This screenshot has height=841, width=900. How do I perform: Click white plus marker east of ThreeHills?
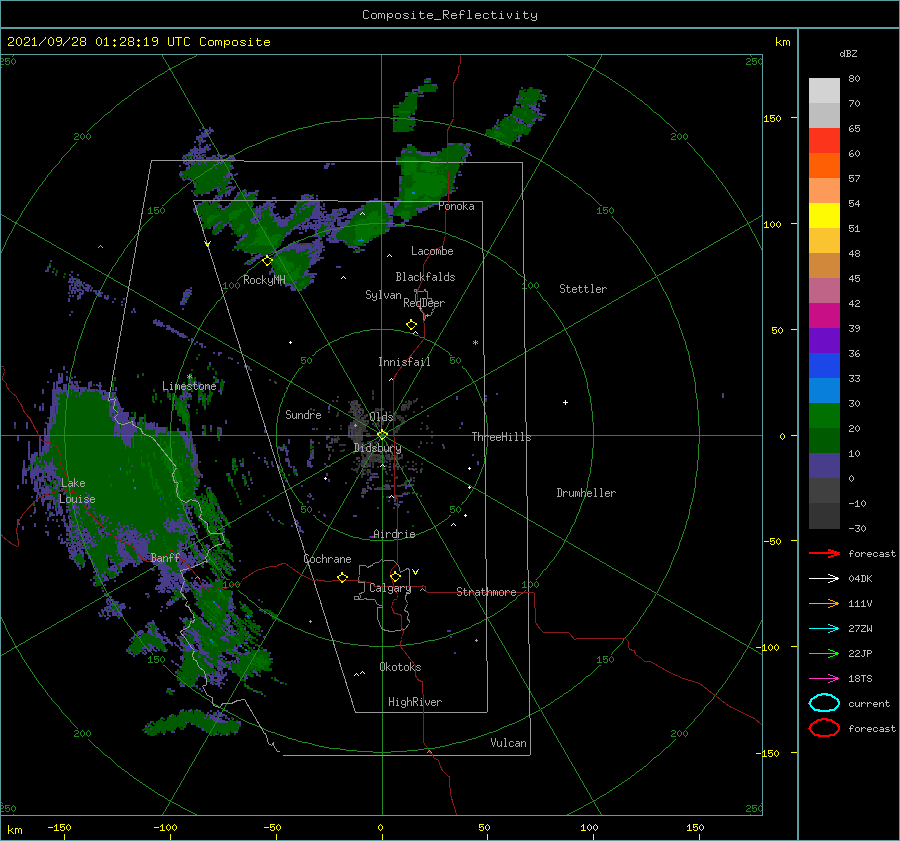pos(565,402)
